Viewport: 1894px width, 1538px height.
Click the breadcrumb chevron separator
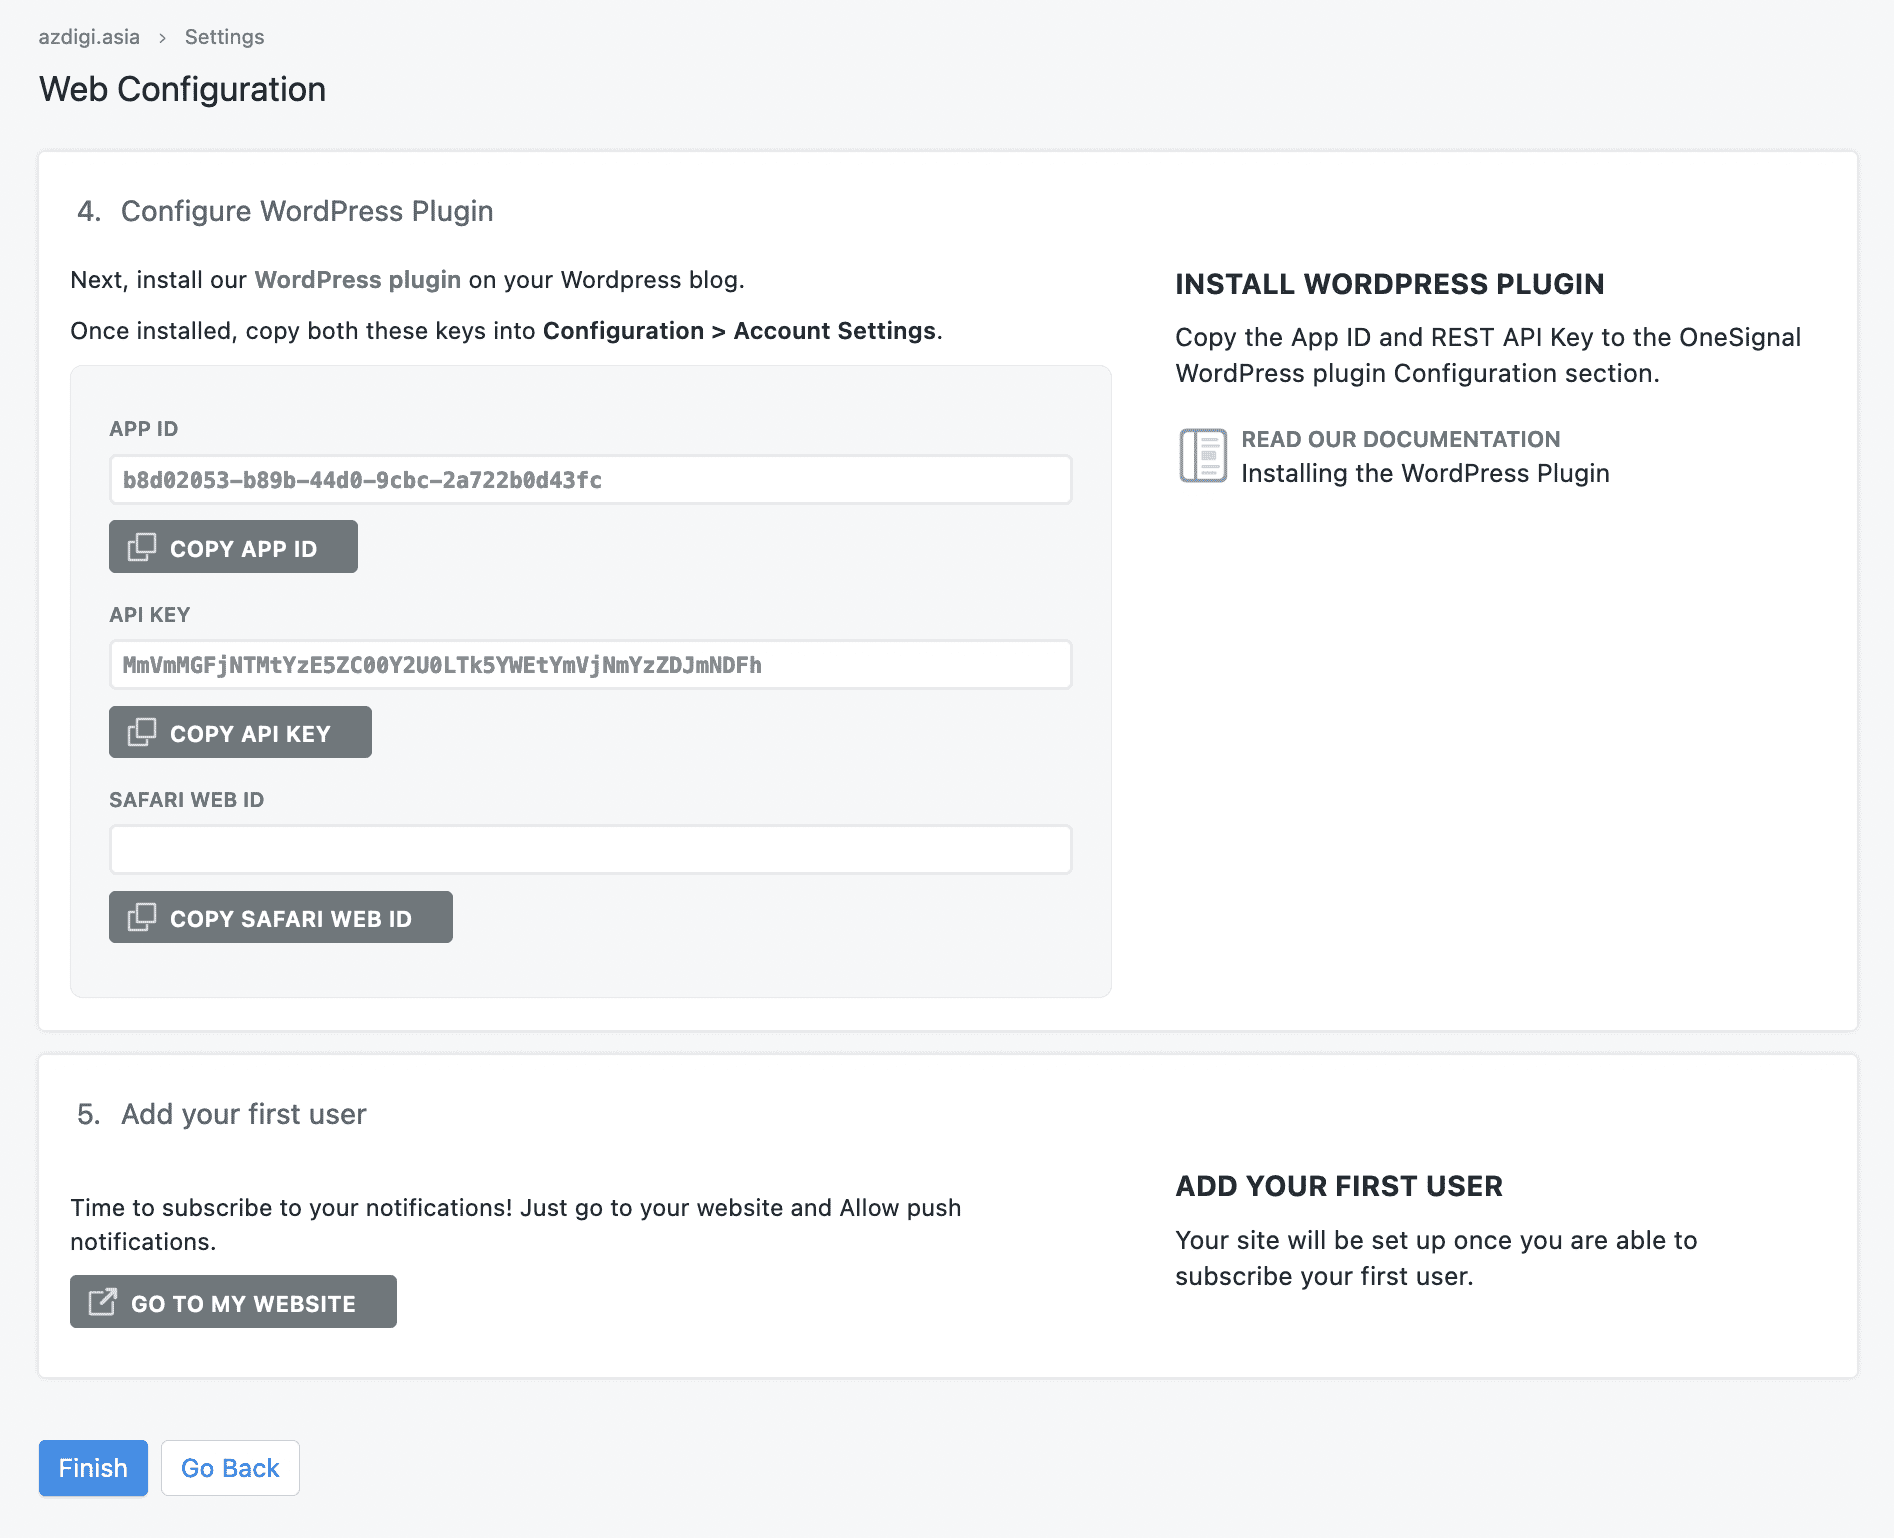(x=162, y=38)
